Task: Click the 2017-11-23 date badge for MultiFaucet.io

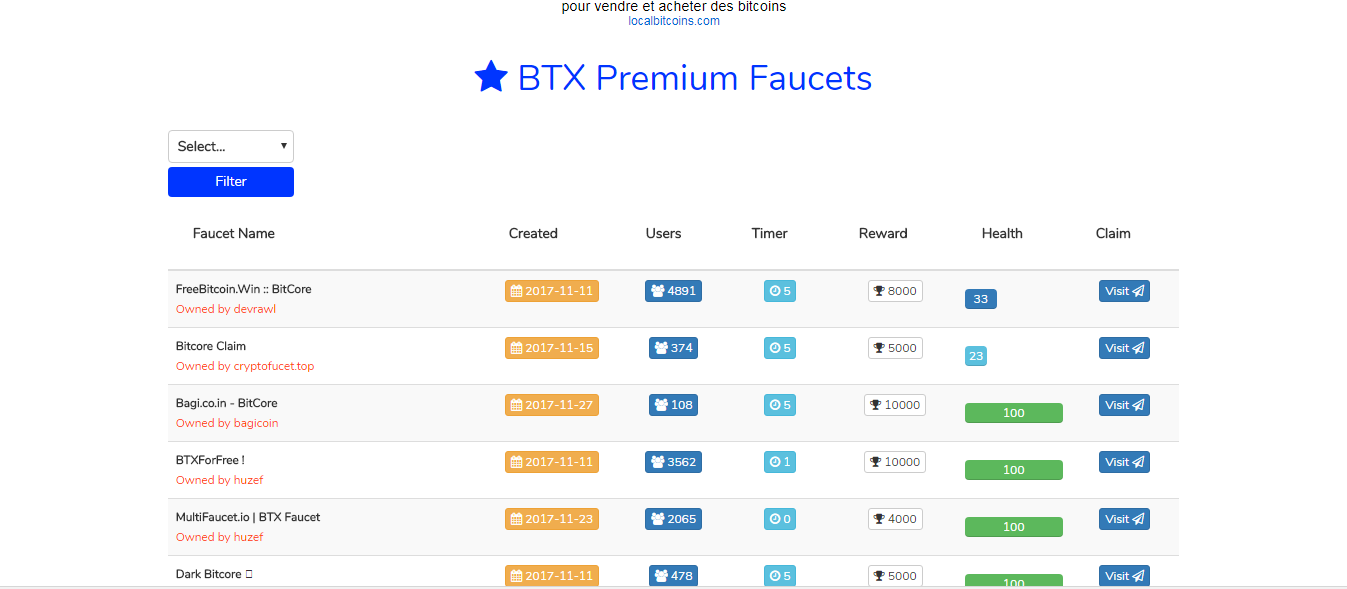Action: point(552,519)
